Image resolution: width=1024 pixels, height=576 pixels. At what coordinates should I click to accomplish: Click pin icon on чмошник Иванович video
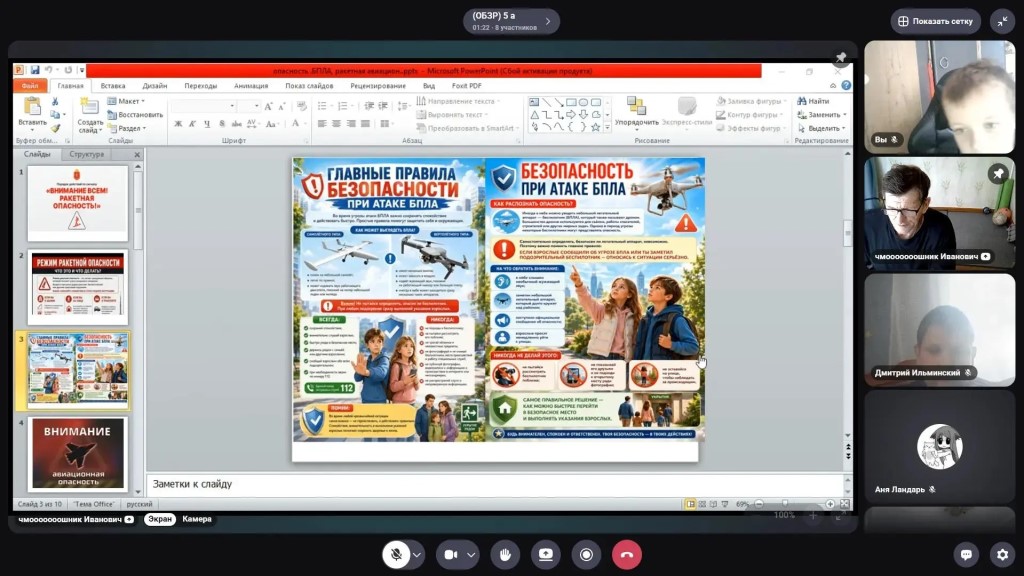coord(998,174)
